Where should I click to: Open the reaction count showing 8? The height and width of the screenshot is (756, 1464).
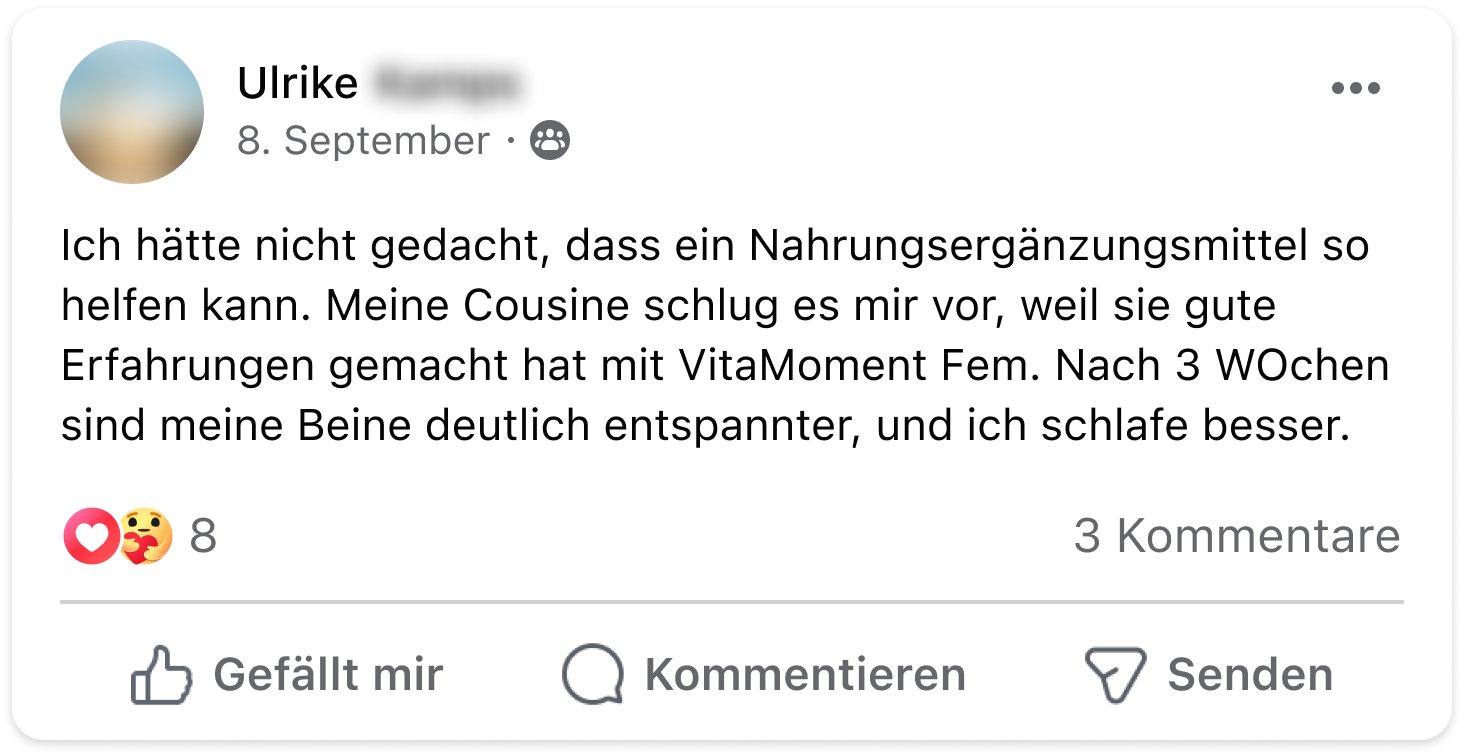[x=203, y=537]
